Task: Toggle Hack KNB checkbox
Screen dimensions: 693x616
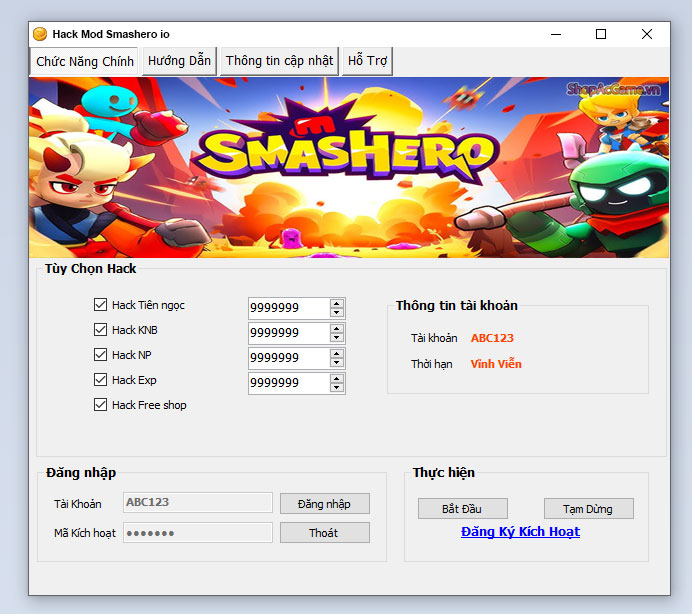Action: [100, 330]
